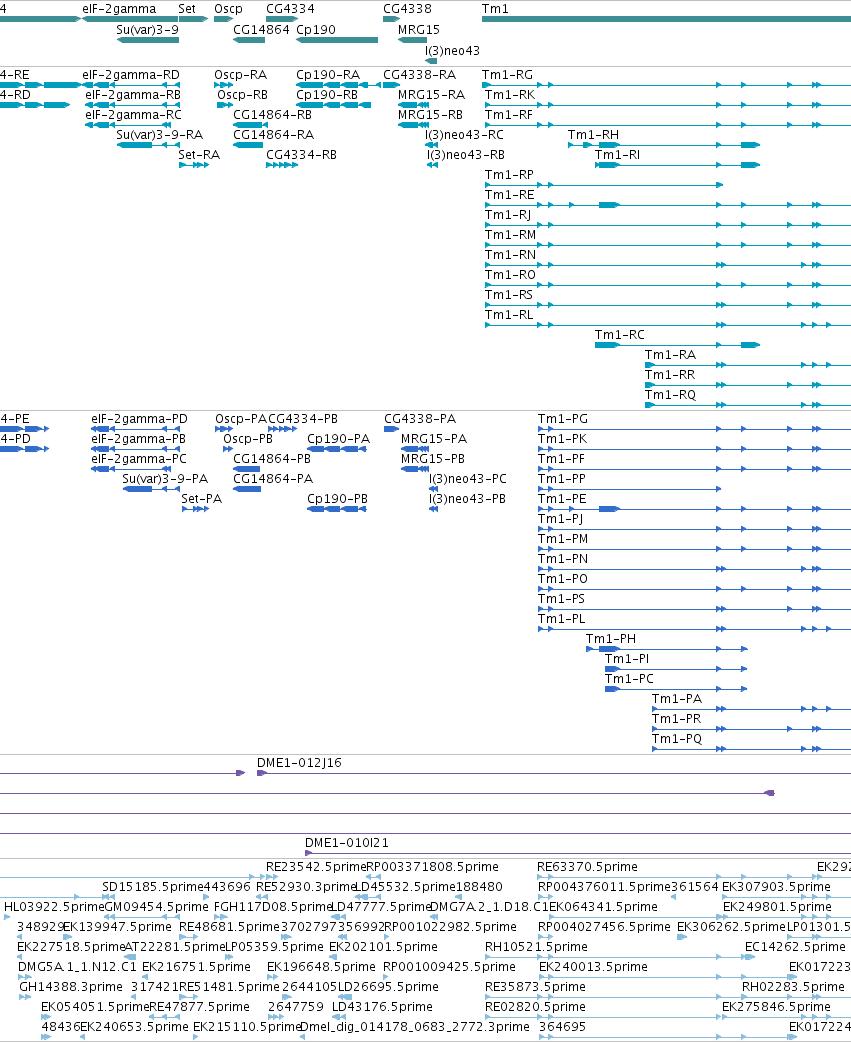Viewport: 851px width, 1042px height.
Task: Click EST HL03922.5prime
Action: coord(54,907)
